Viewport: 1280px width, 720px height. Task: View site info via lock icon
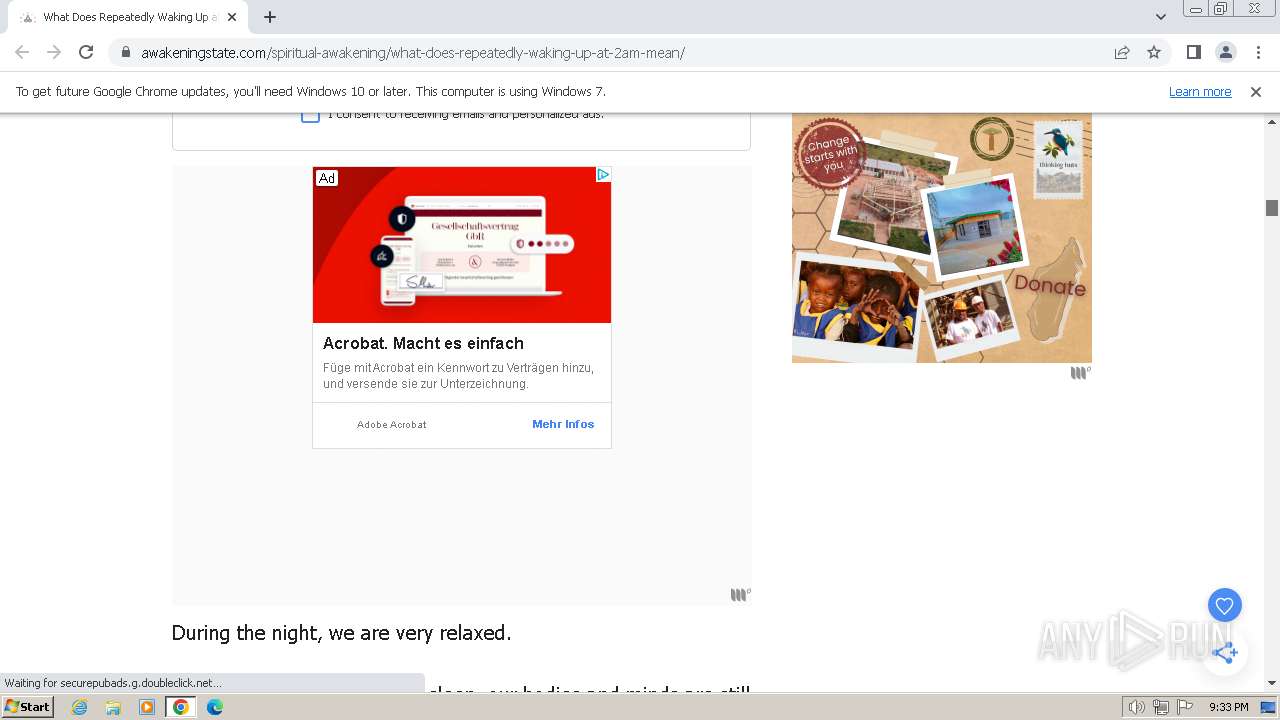tap(126, 52)
